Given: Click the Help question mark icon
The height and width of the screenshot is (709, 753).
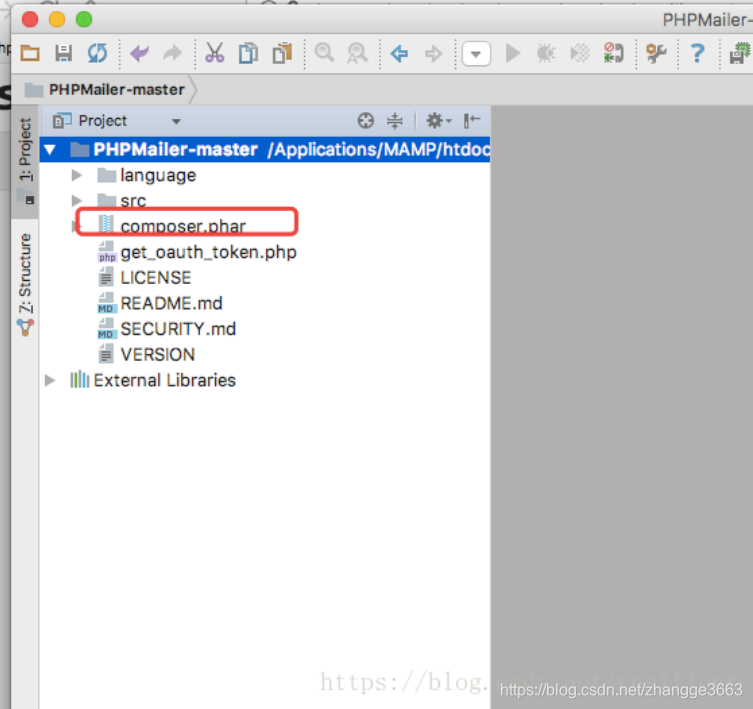Looking at the screenshot, I should (698, 53).
